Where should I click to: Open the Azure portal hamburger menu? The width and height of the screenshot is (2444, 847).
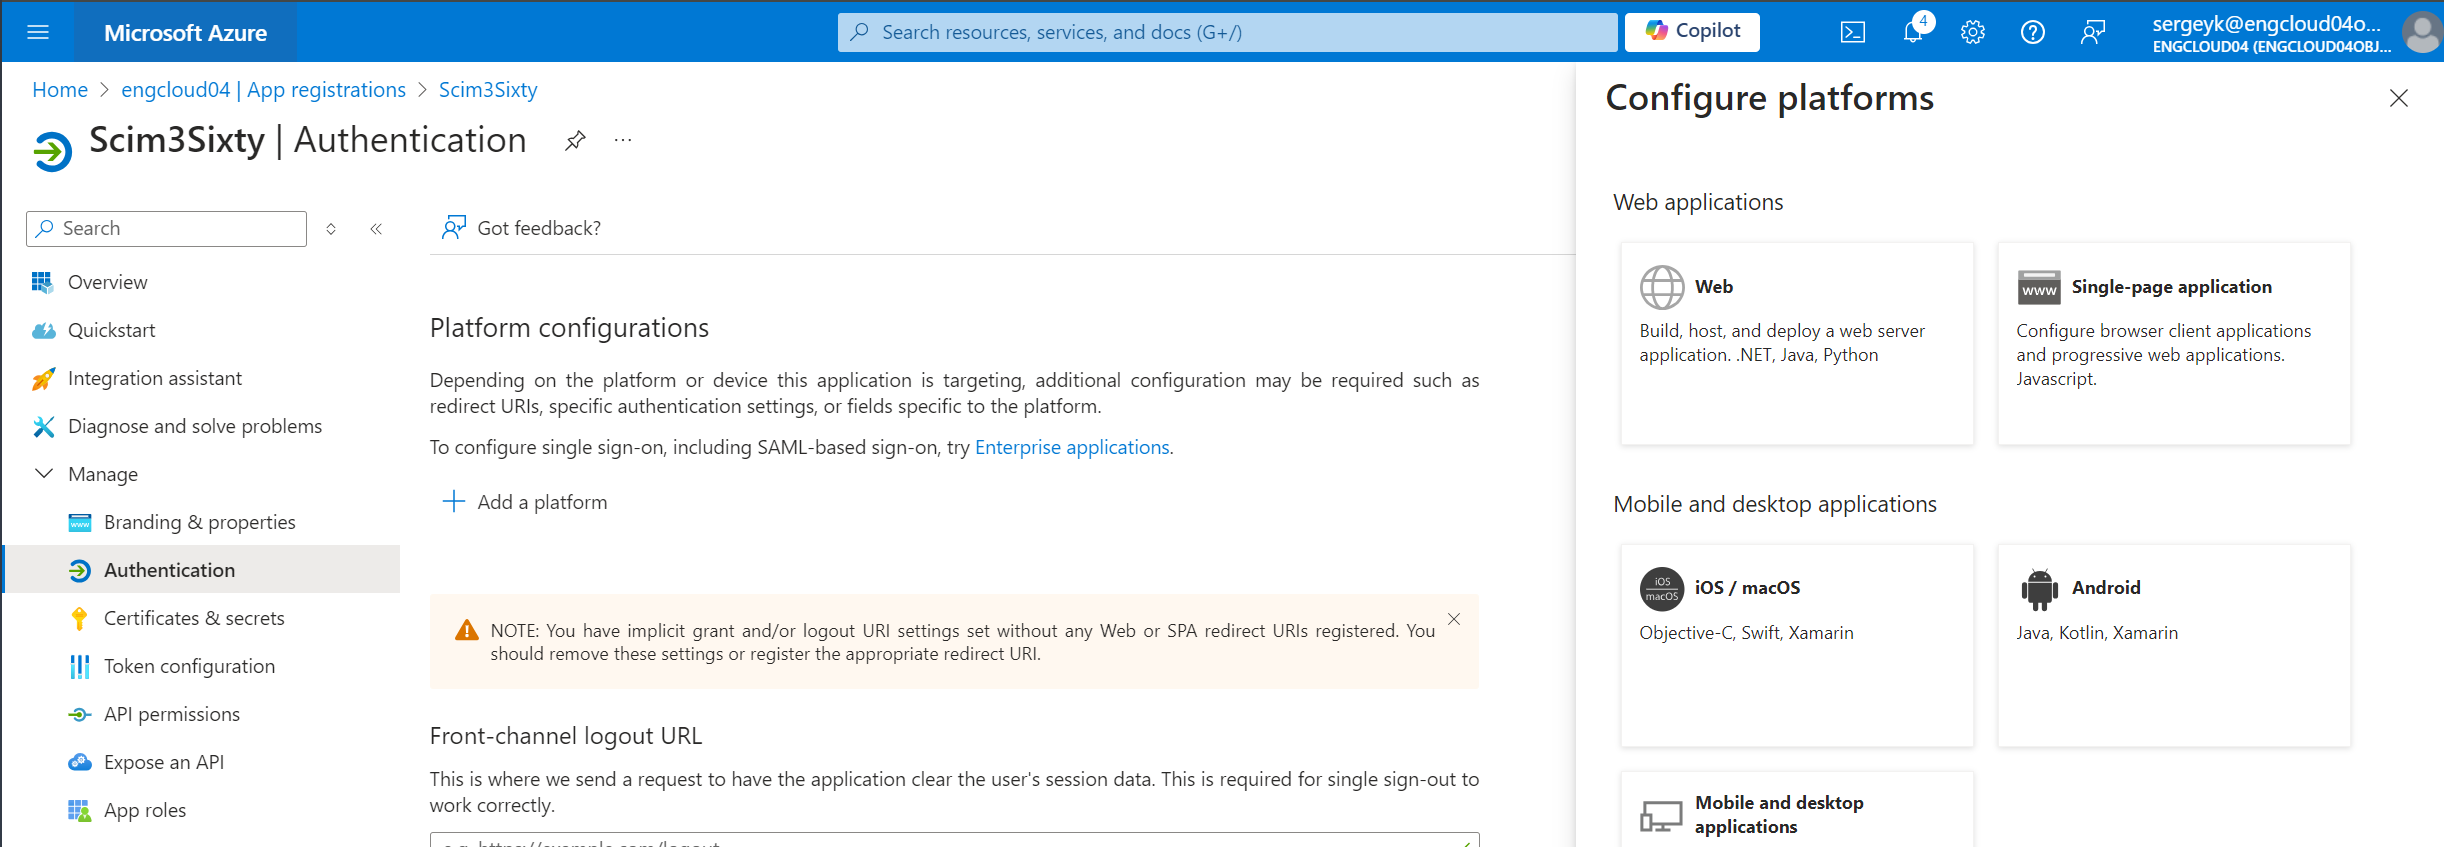coord(38,32)
